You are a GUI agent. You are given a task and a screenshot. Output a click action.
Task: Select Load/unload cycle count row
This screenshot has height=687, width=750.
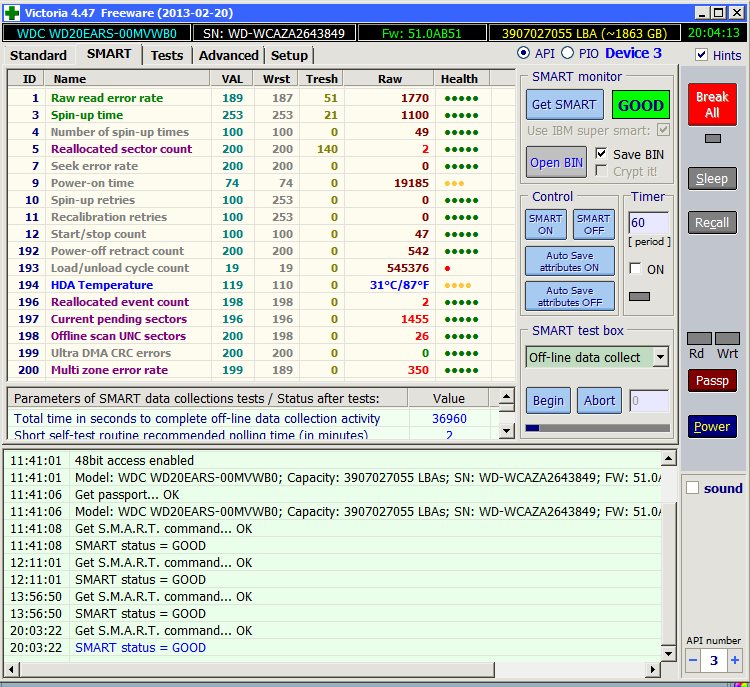click(261, 268)
